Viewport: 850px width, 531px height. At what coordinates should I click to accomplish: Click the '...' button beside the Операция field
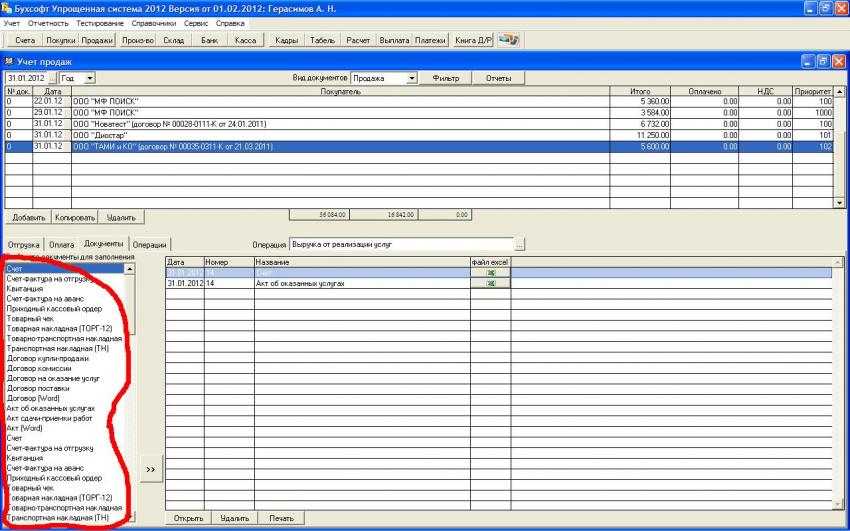[519, 244]
